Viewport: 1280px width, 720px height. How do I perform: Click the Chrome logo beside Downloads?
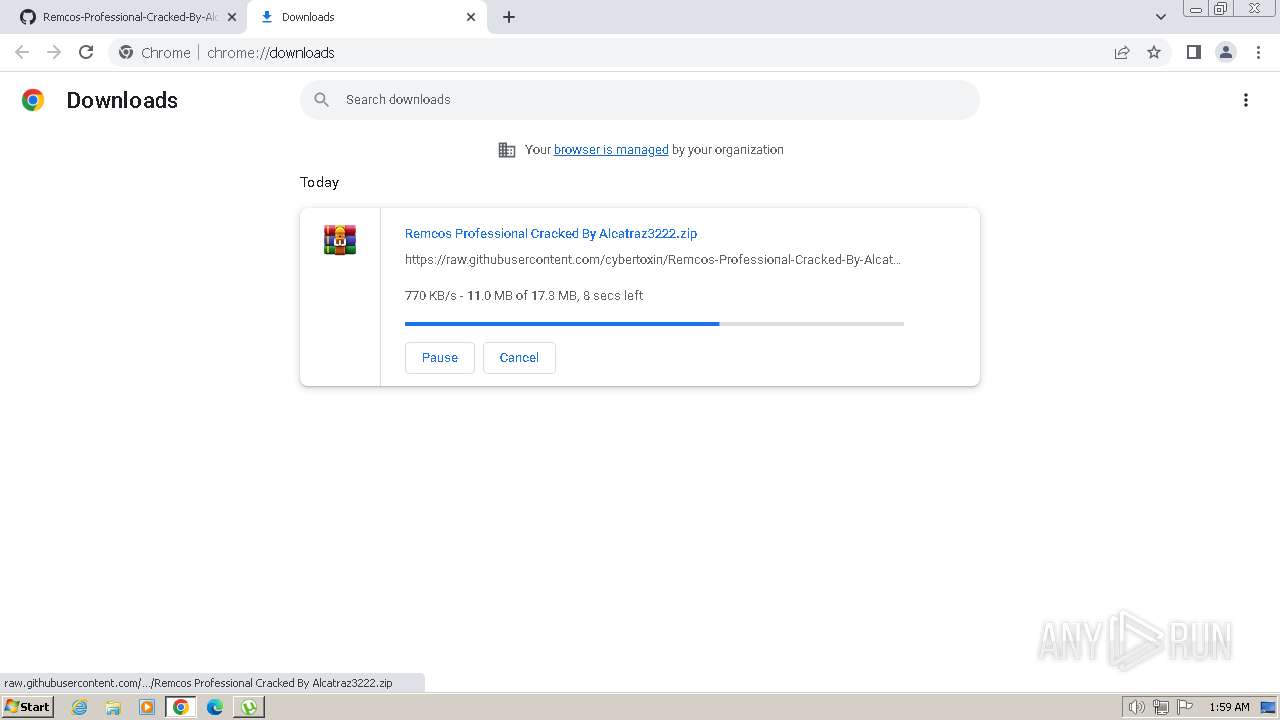[x=33, y=100]
